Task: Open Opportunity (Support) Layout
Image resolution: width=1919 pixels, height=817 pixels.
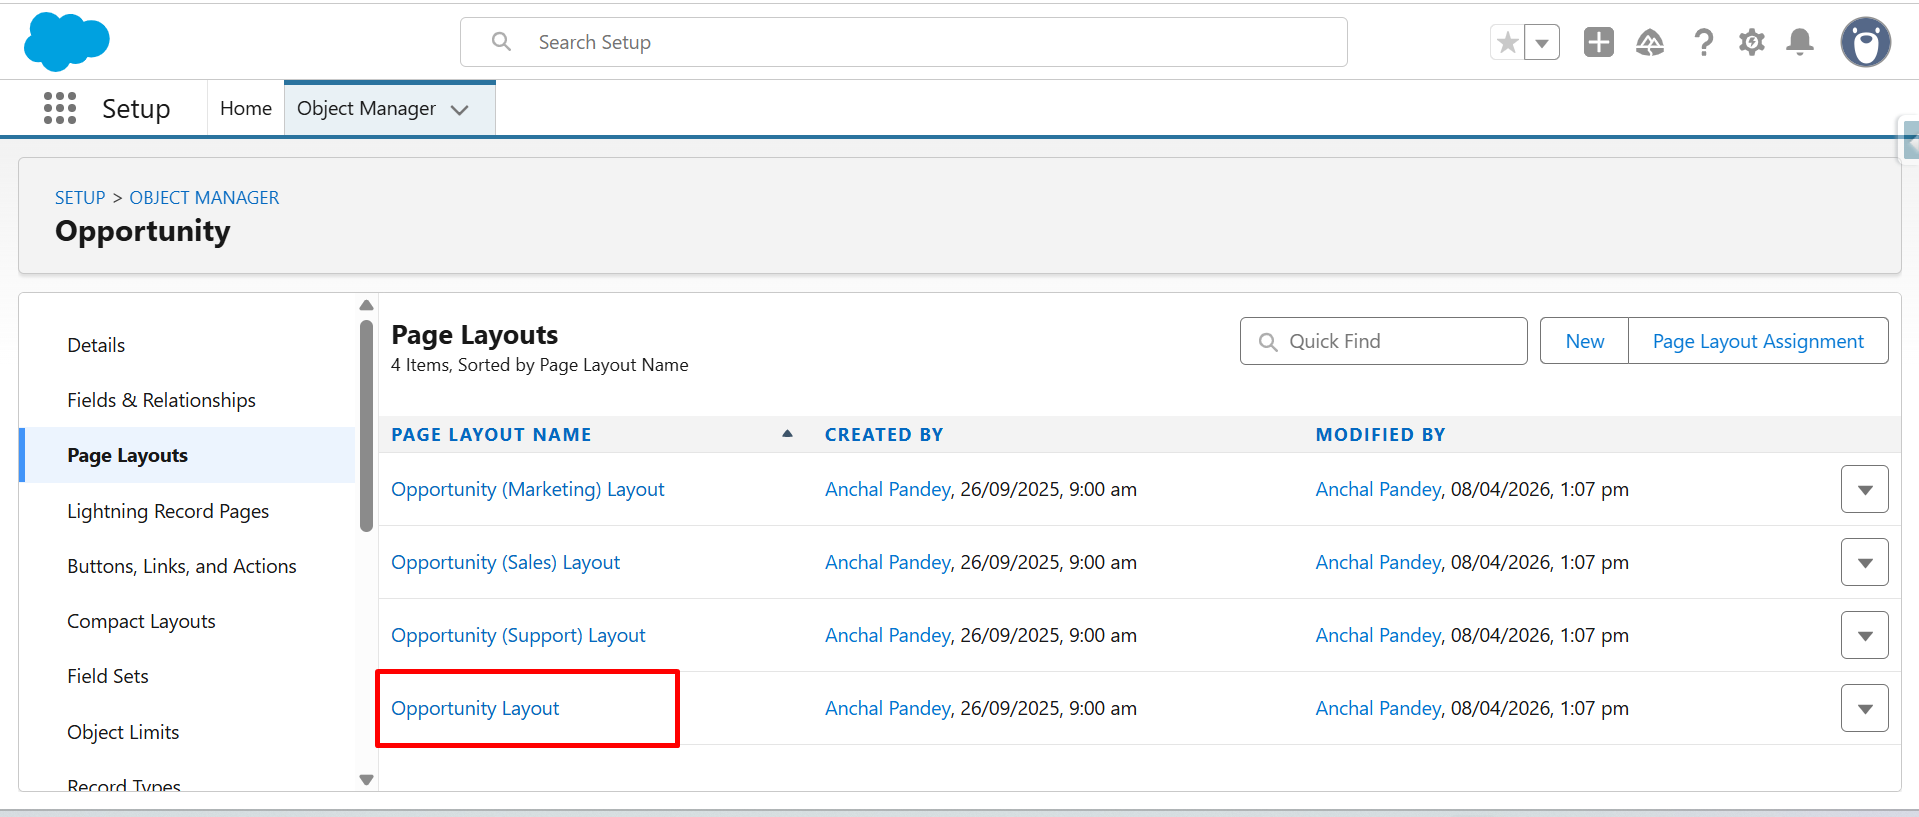Action: (x=518, y=635)
